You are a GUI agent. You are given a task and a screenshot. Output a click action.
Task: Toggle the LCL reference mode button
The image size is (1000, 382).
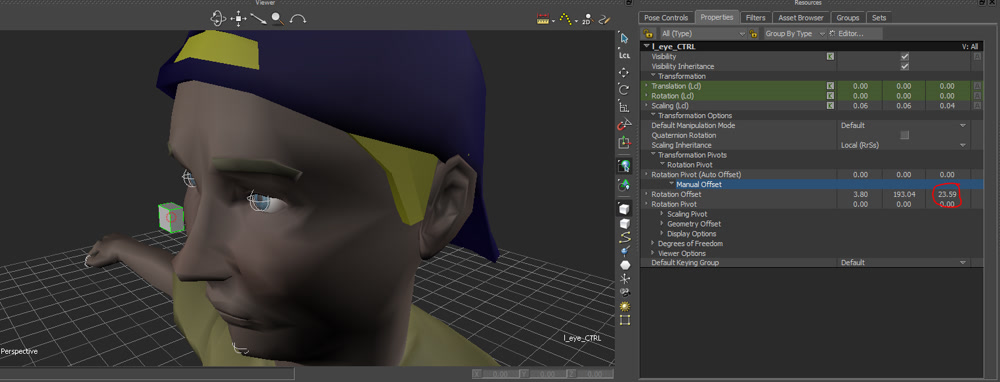pos(624,55)
